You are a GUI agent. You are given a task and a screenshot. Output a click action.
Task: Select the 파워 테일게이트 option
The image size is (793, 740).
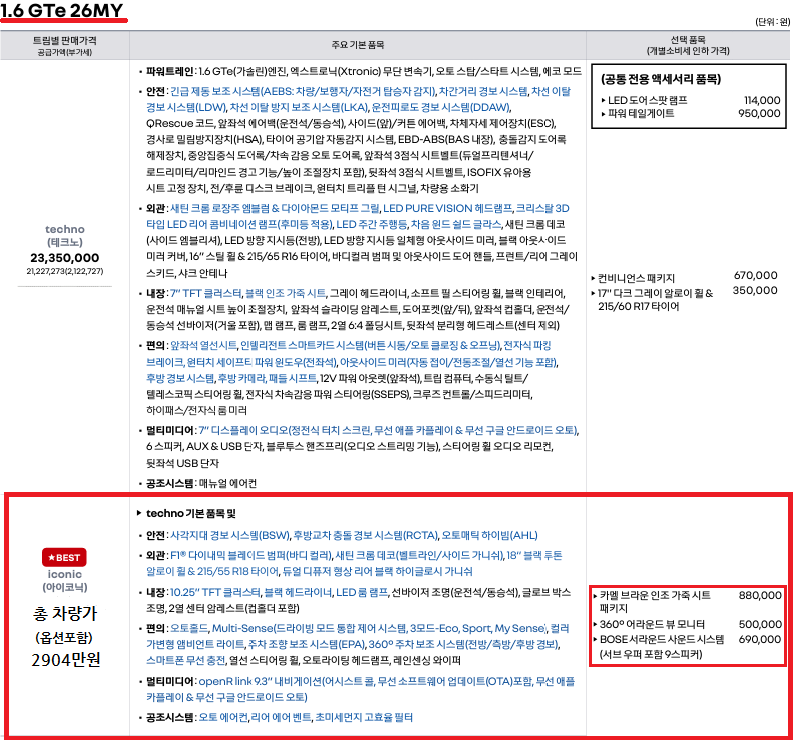click(645, 114)
